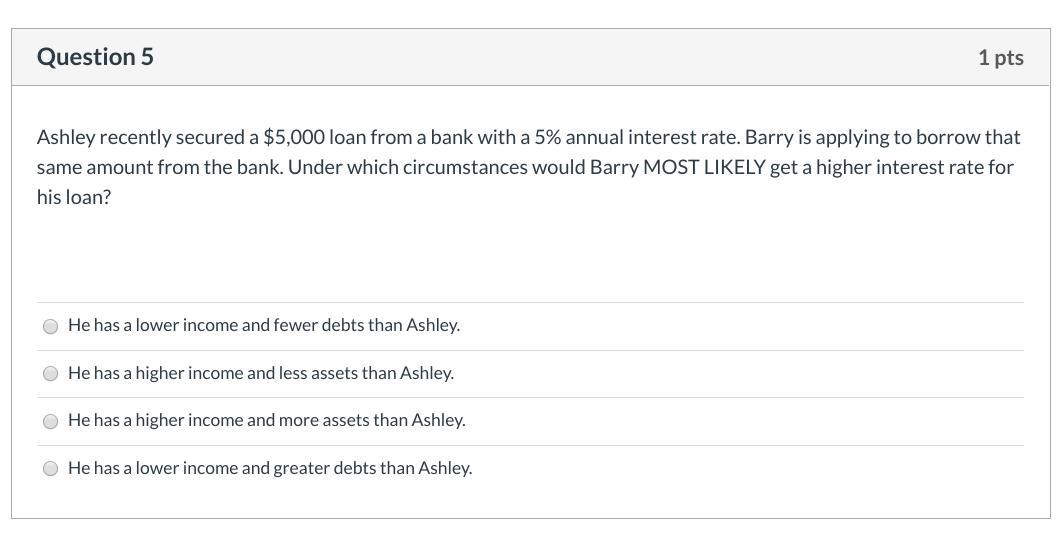
Task: Click the 'his loan?' text line
Action: [74, 197]
